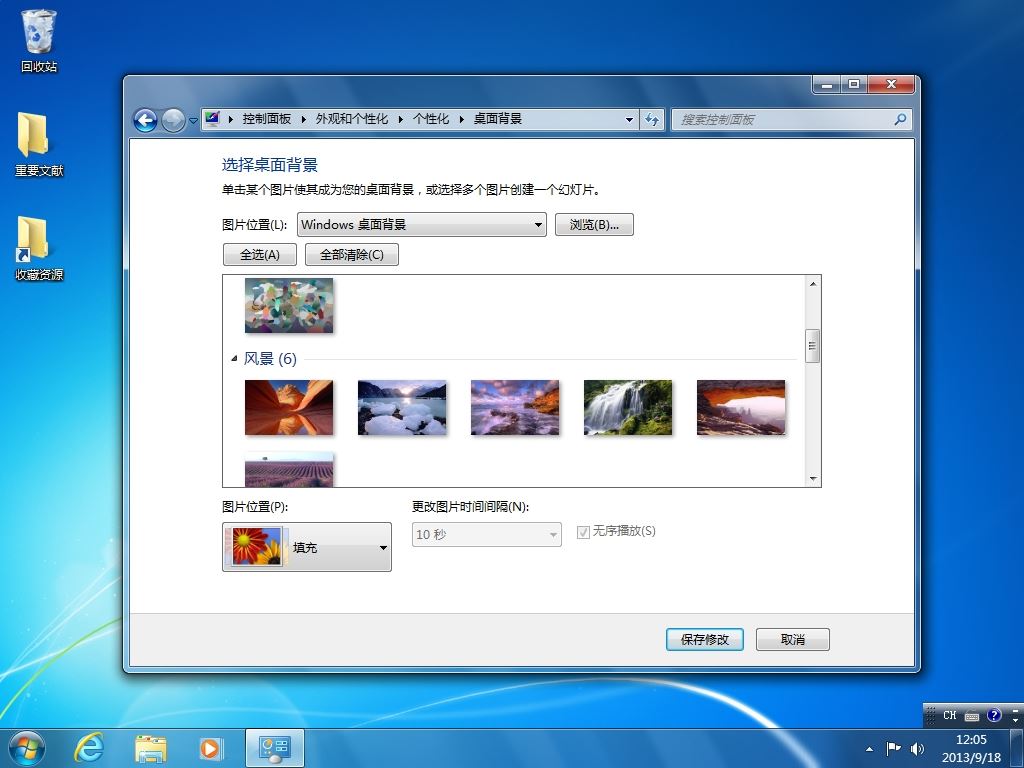1024x768 pixels.
Task: Select the red sandstone canyon wallpaper
Action: point(289,408)
